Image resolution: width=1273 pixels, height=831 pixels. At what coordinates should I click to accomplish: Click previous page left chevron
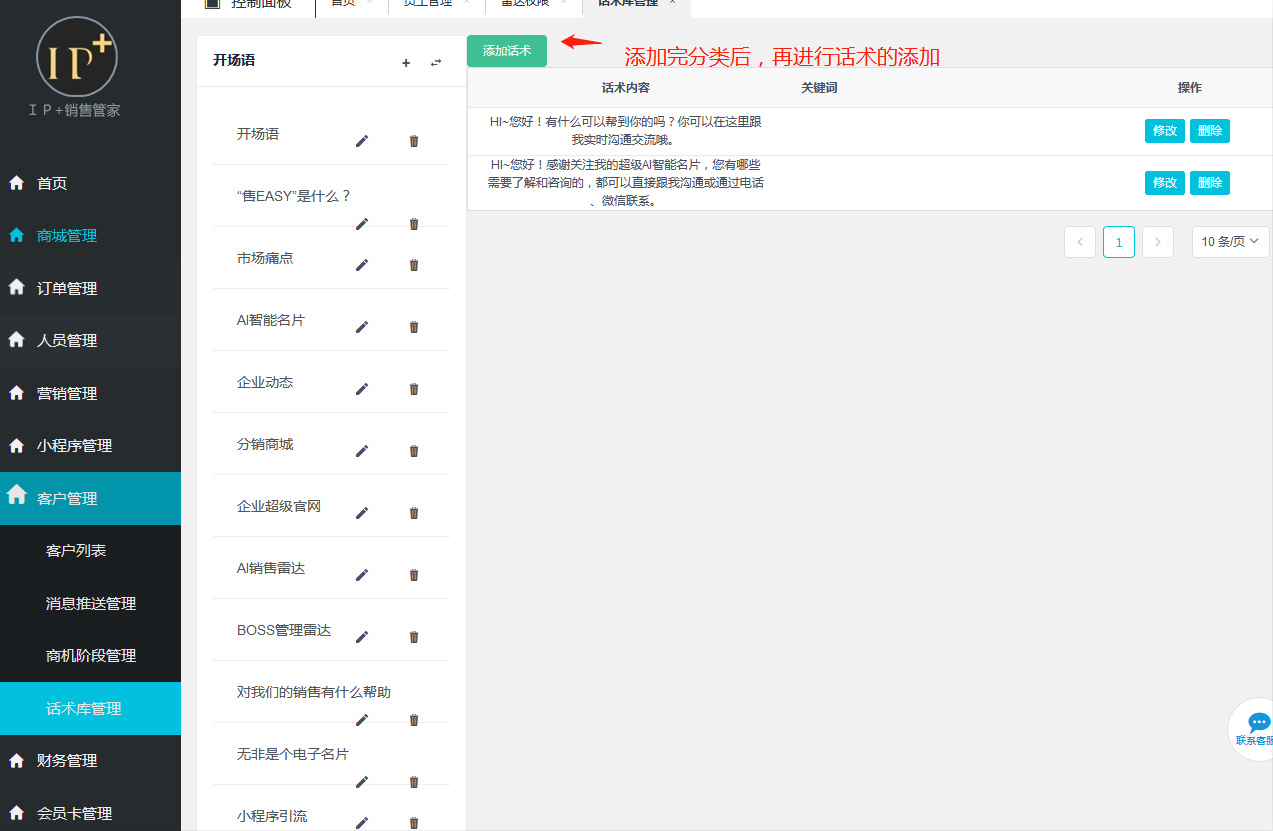pyautogui.click(x=1080, y=242)
